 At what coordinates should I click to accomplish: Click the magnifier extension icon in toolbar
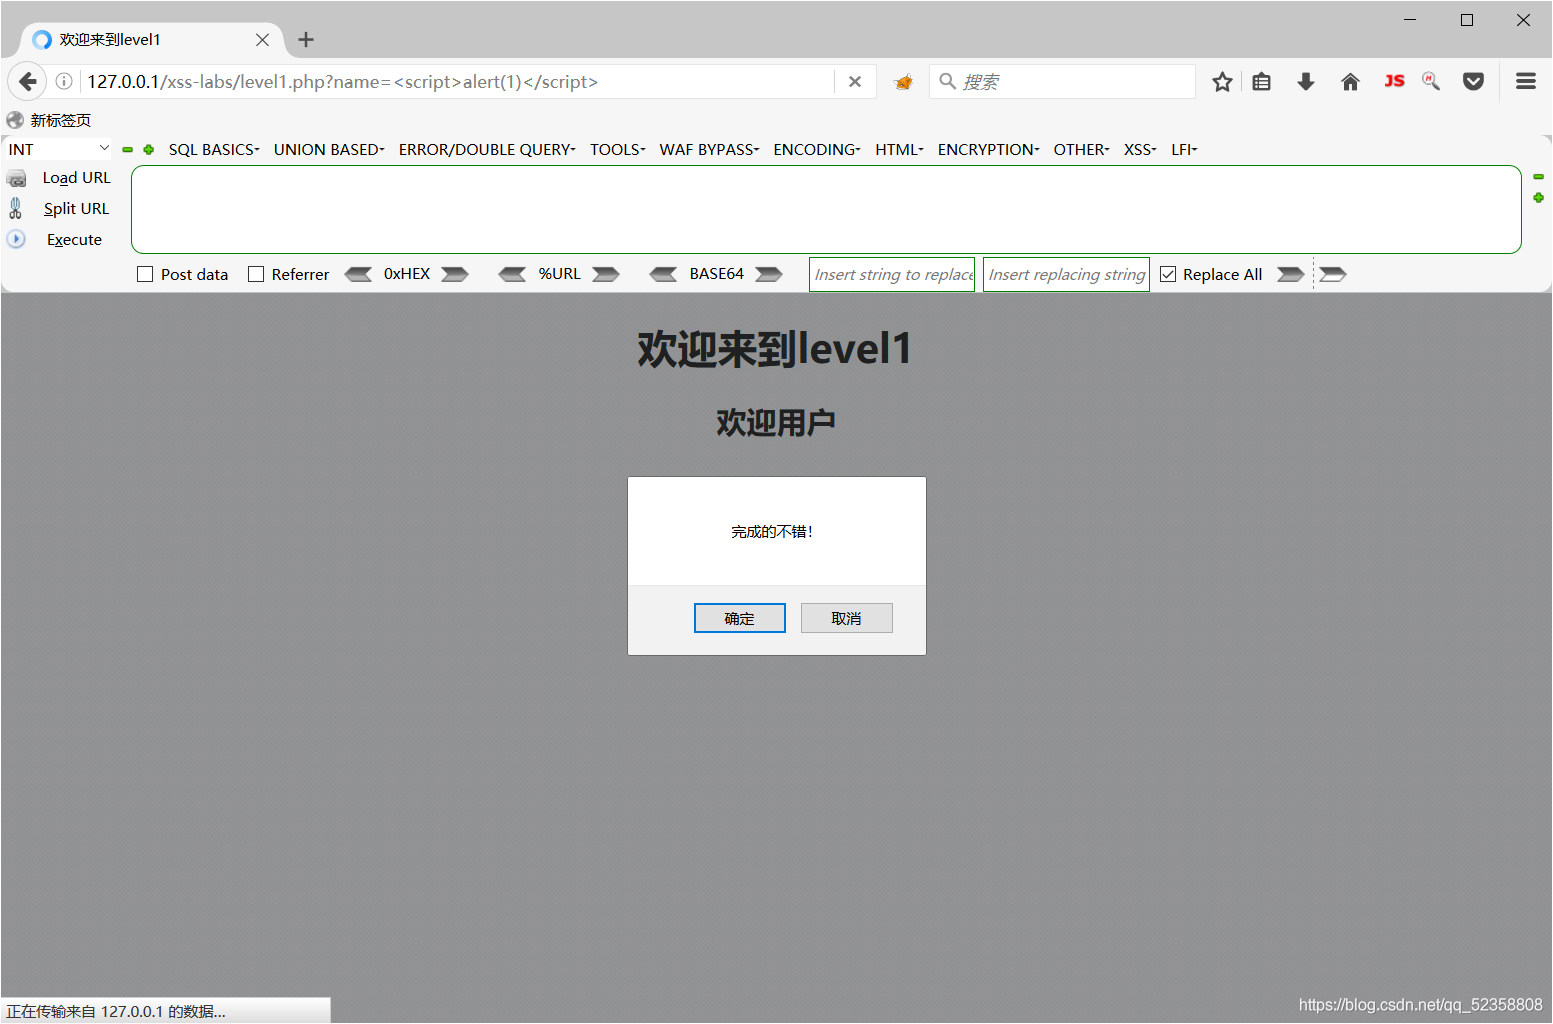pos(1431,81)
